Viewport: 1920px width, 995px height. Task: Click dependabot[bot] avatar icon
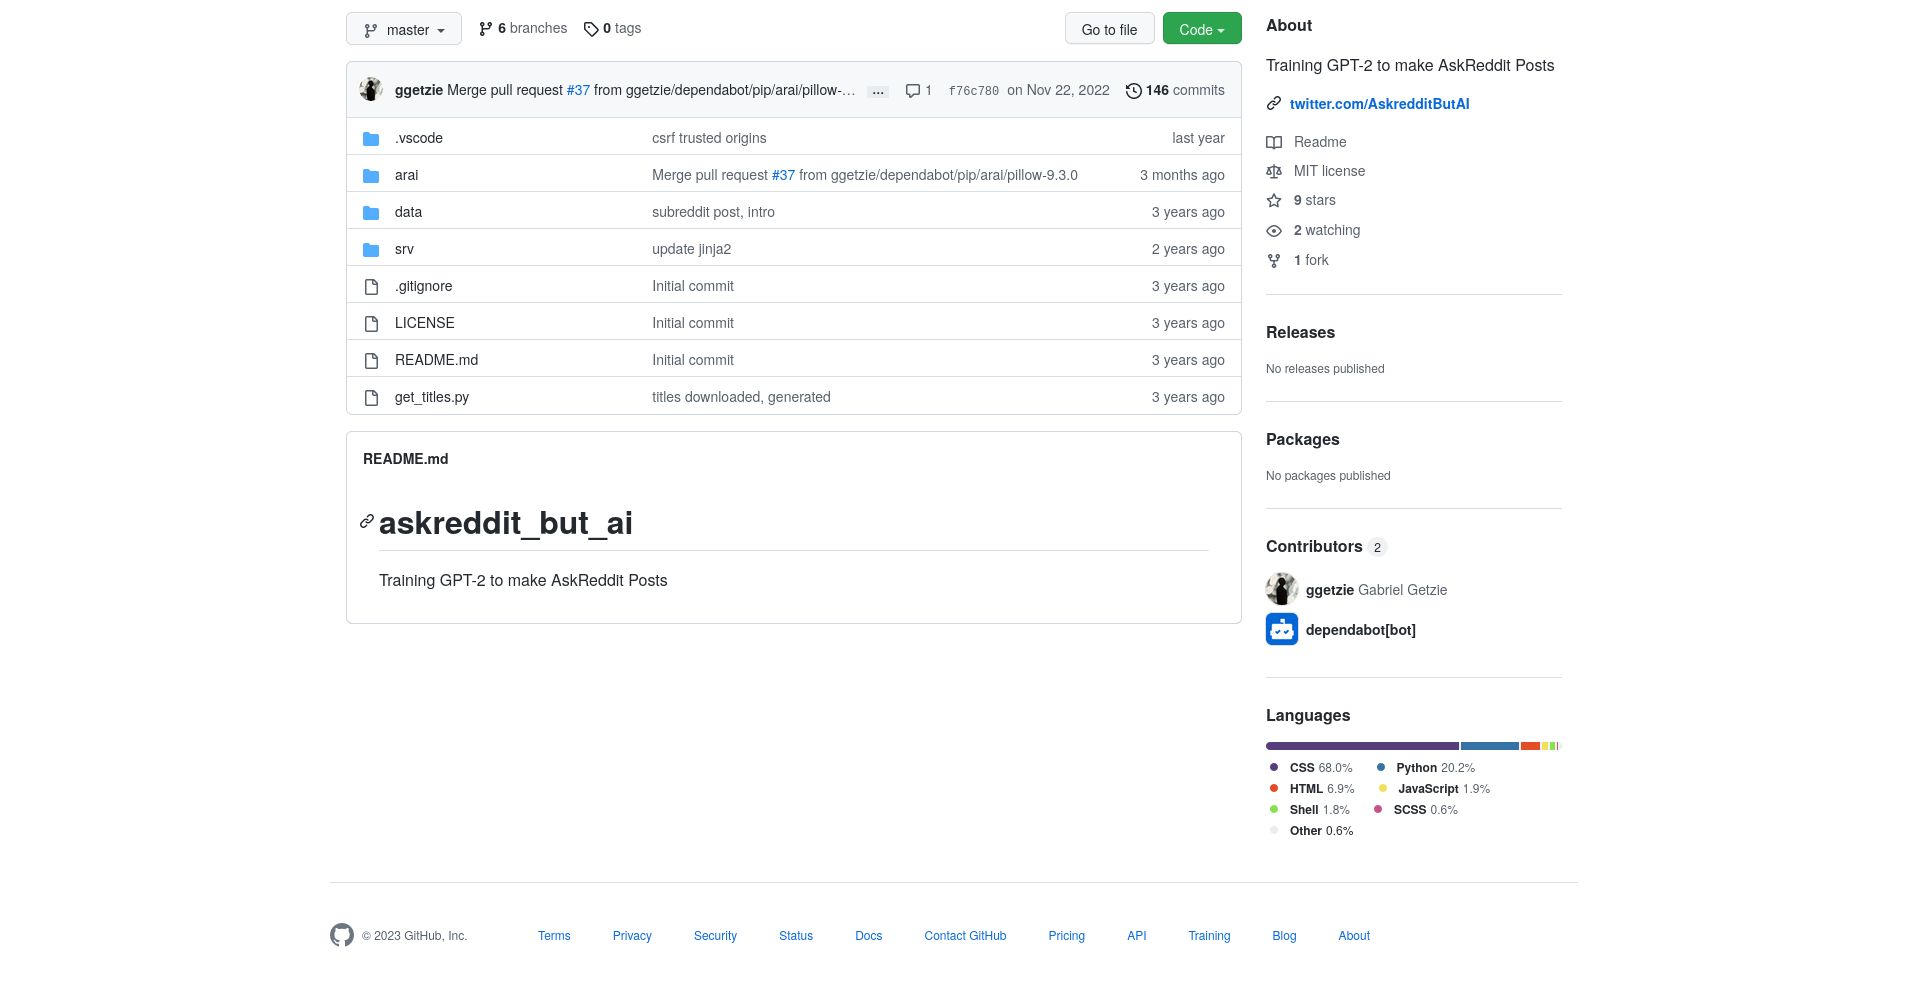(1282, 629)
